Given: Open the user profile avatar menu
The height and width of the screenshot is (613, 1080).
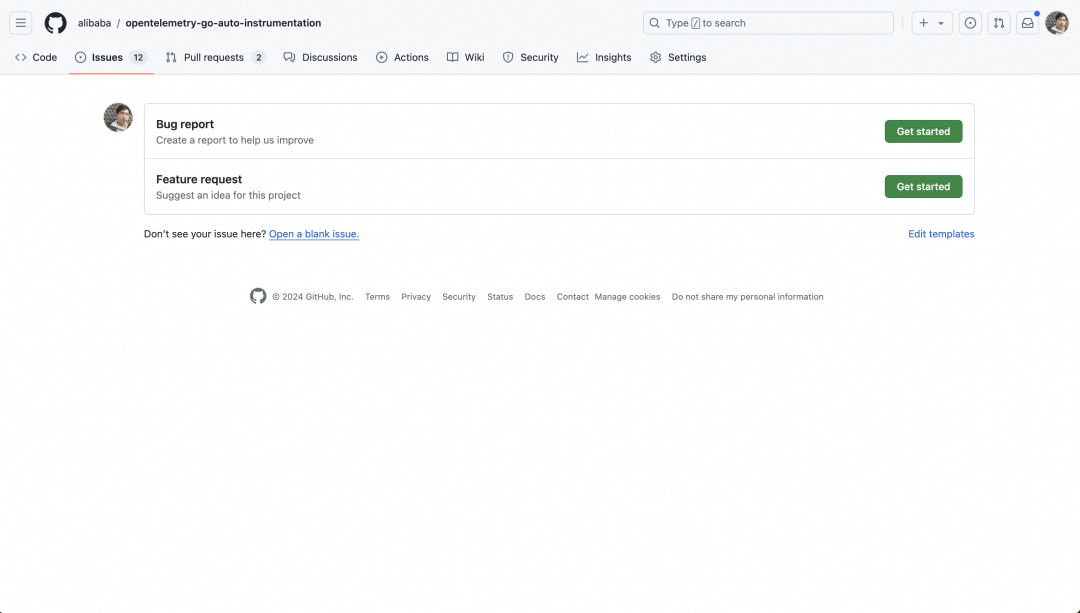Looking at the screenshot, I should [1057, 23].
